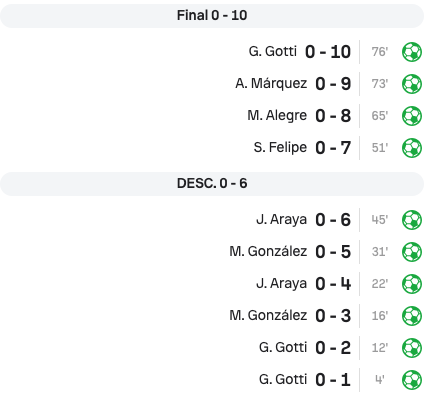
Task: Click the goal ball icon at 16'
Action: pyautogui.click(x=412, y=316)
